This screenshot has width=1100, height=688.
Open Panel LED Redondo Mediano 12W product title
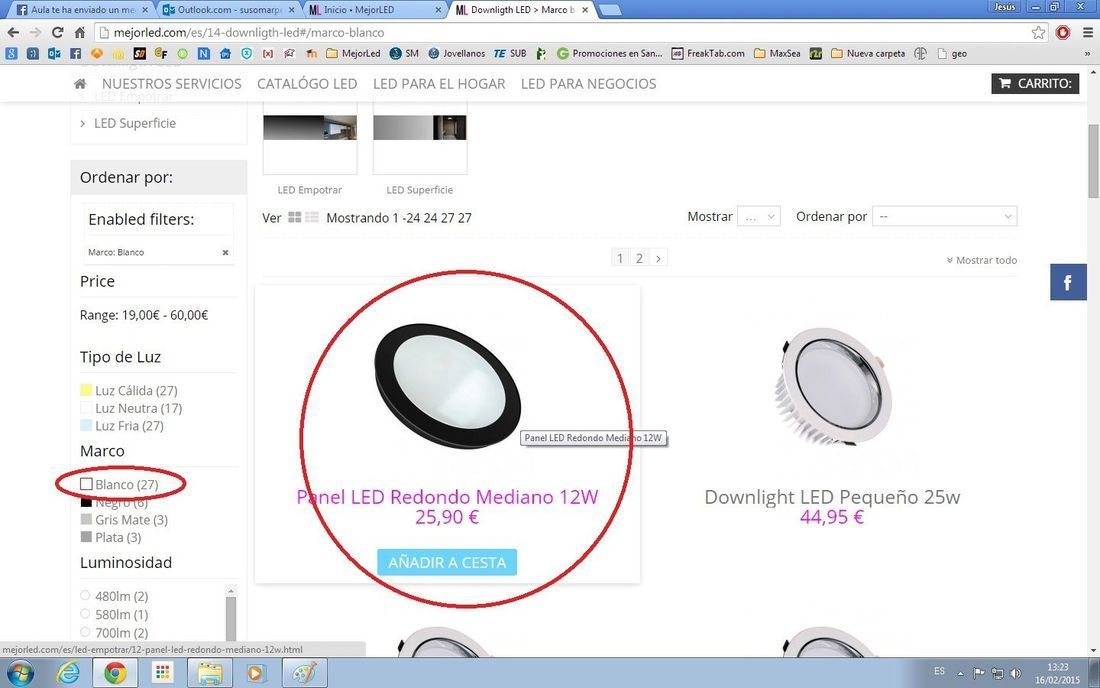click(x=448, y=497)
